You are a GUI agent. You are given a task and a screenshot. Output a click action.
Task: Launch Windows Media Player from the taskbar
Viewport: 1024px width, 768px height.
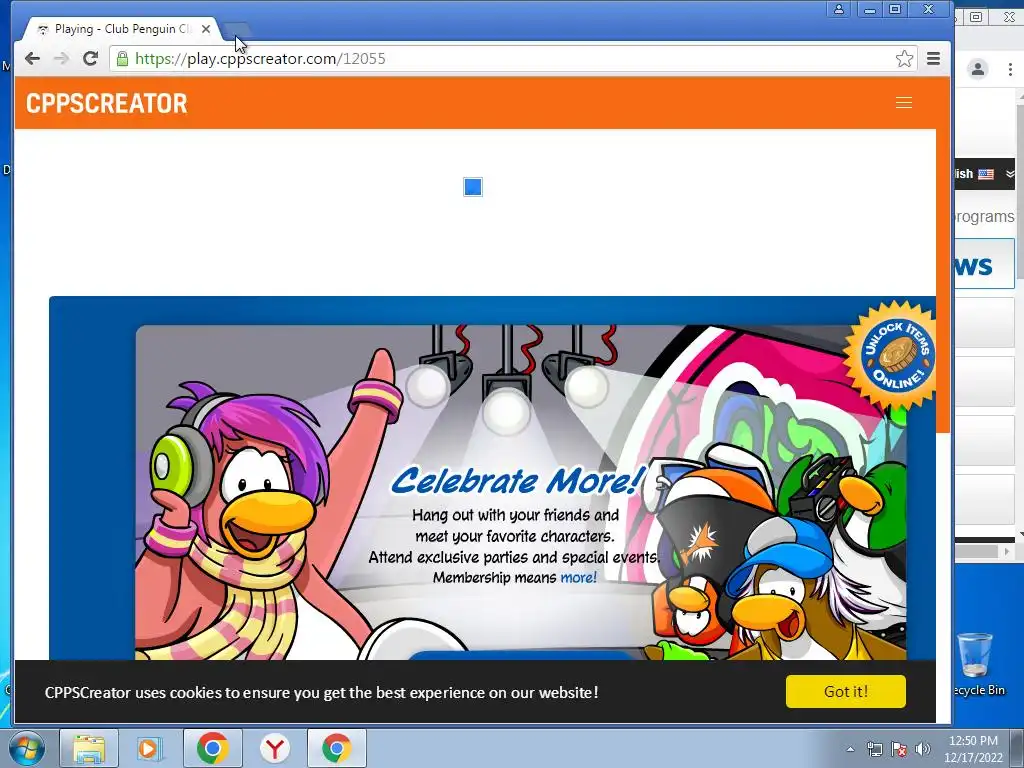(150, 748)
